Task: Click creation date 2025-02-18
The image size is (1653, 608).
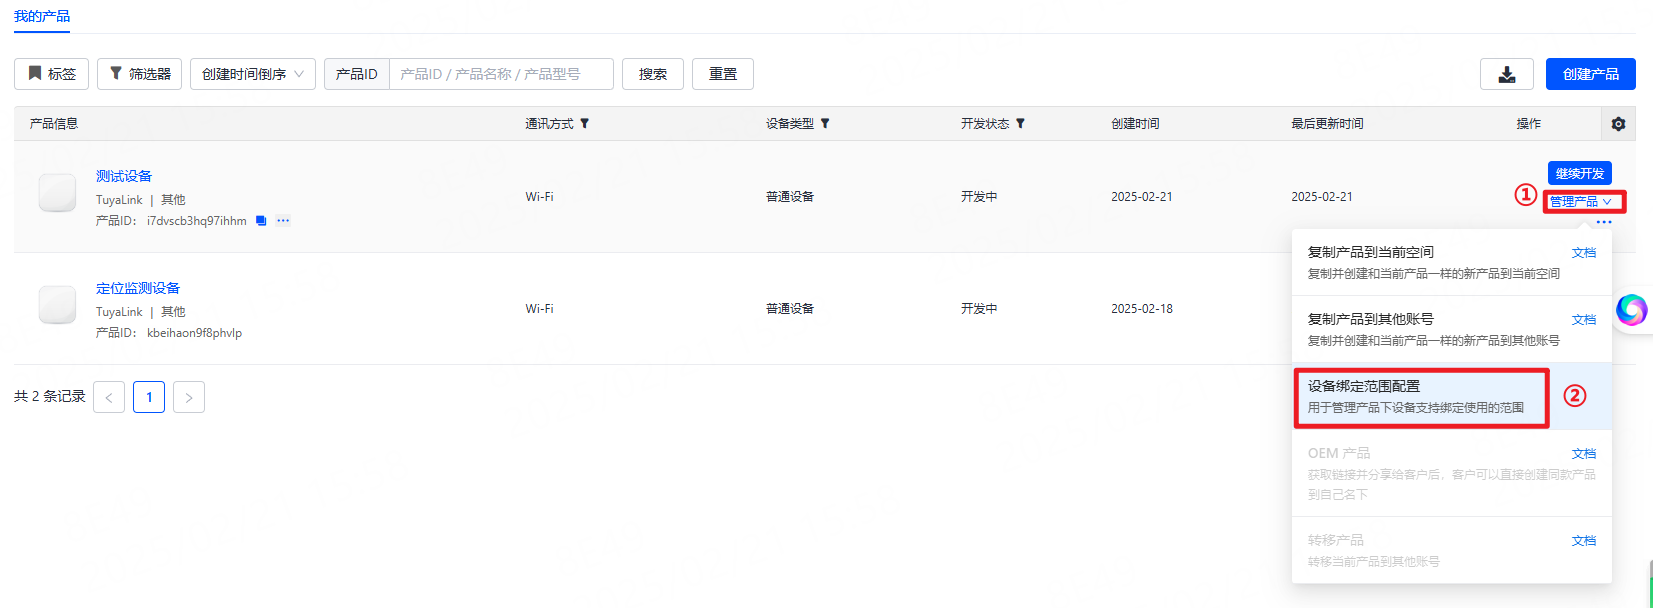Action: pyautogui.click(x=1142, y=309)
